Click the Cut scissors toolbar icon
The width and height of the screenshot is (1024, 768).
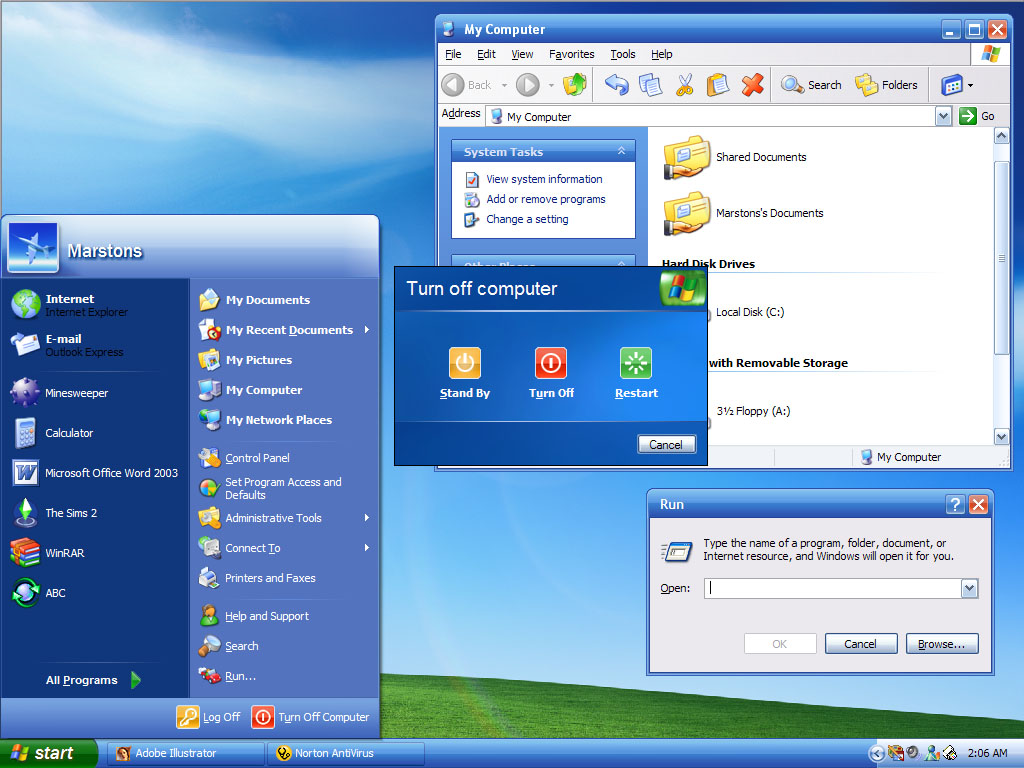(x=684, y=85)
